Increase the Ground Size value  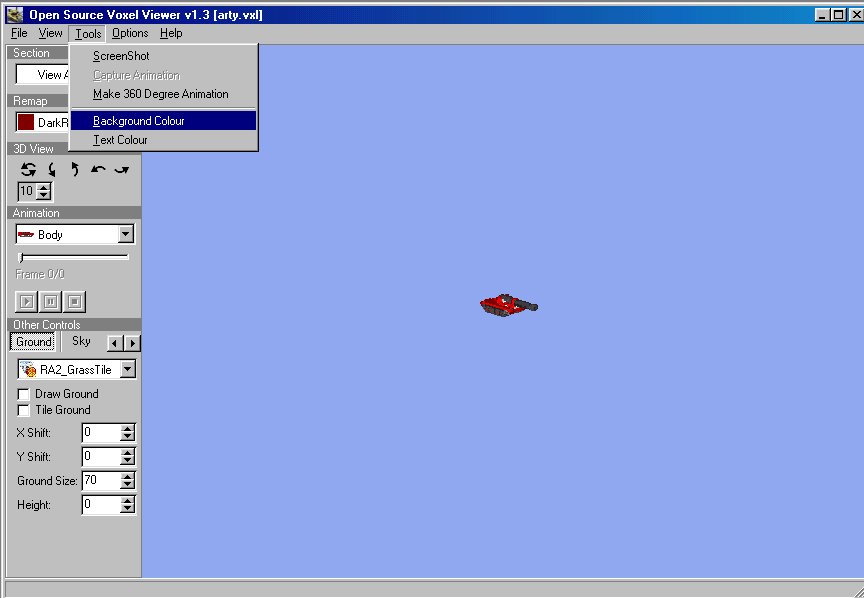point(127,476)
